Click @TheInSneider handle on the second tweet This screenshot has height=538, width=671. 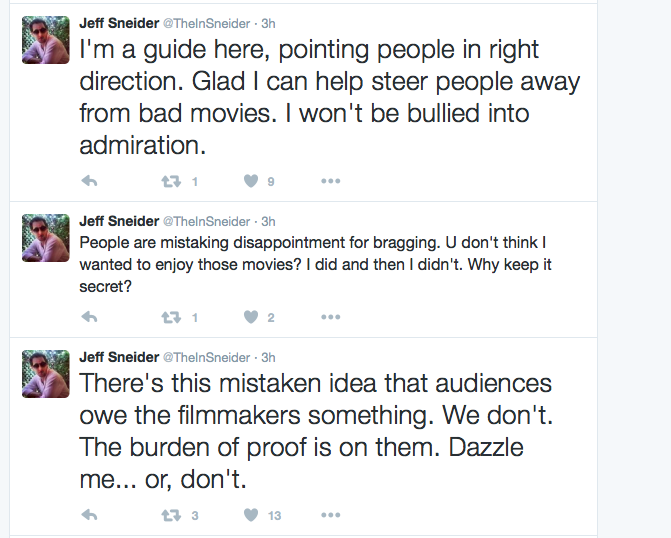tap(206, 221)
